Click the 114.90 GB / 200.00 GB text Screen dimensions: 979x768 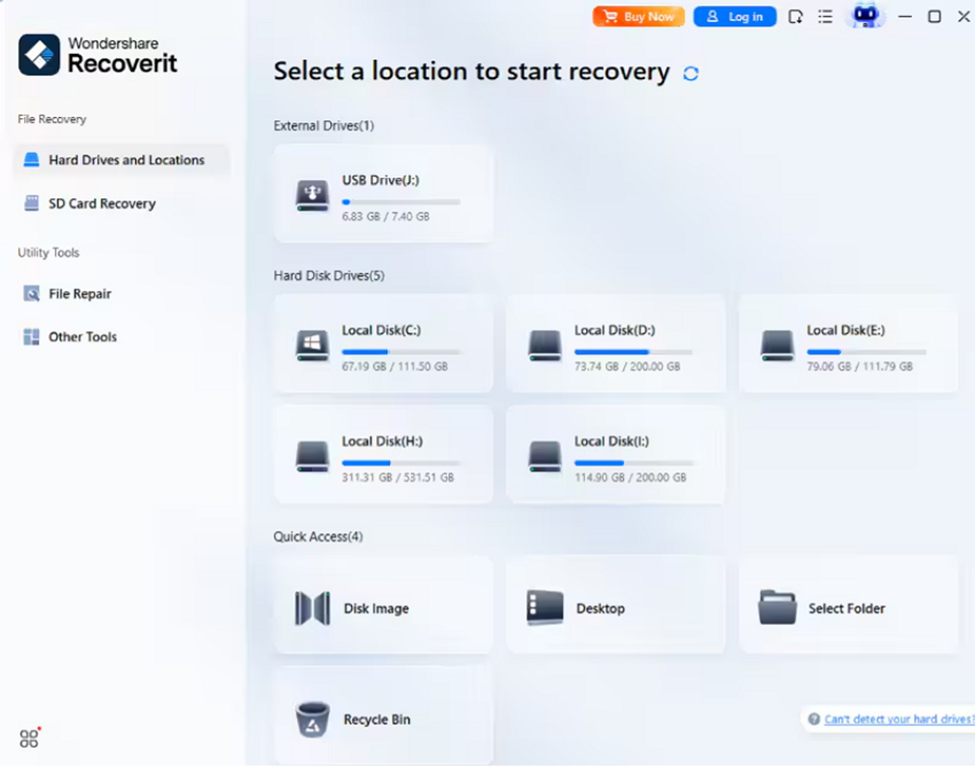(x=632, y=479)
